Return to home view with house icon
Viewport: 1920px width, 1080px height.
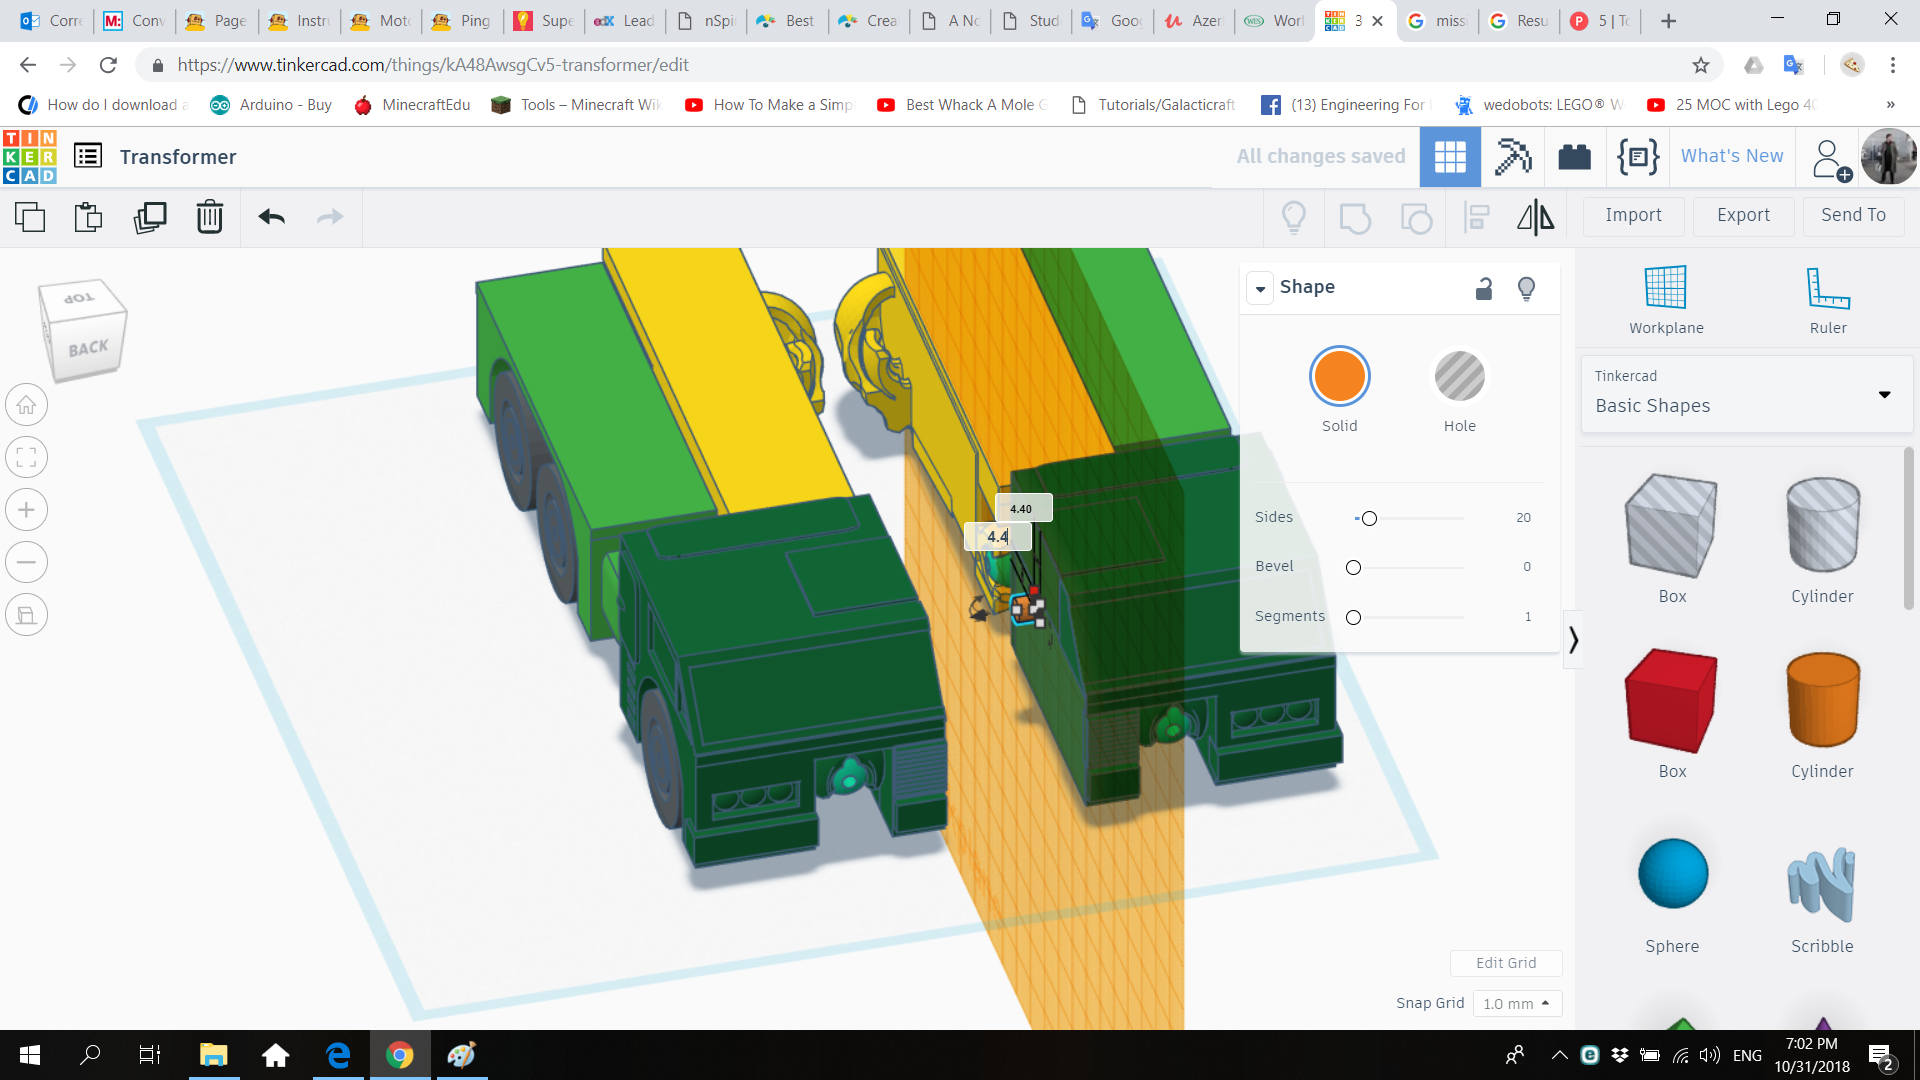click(x=26, y=404)
